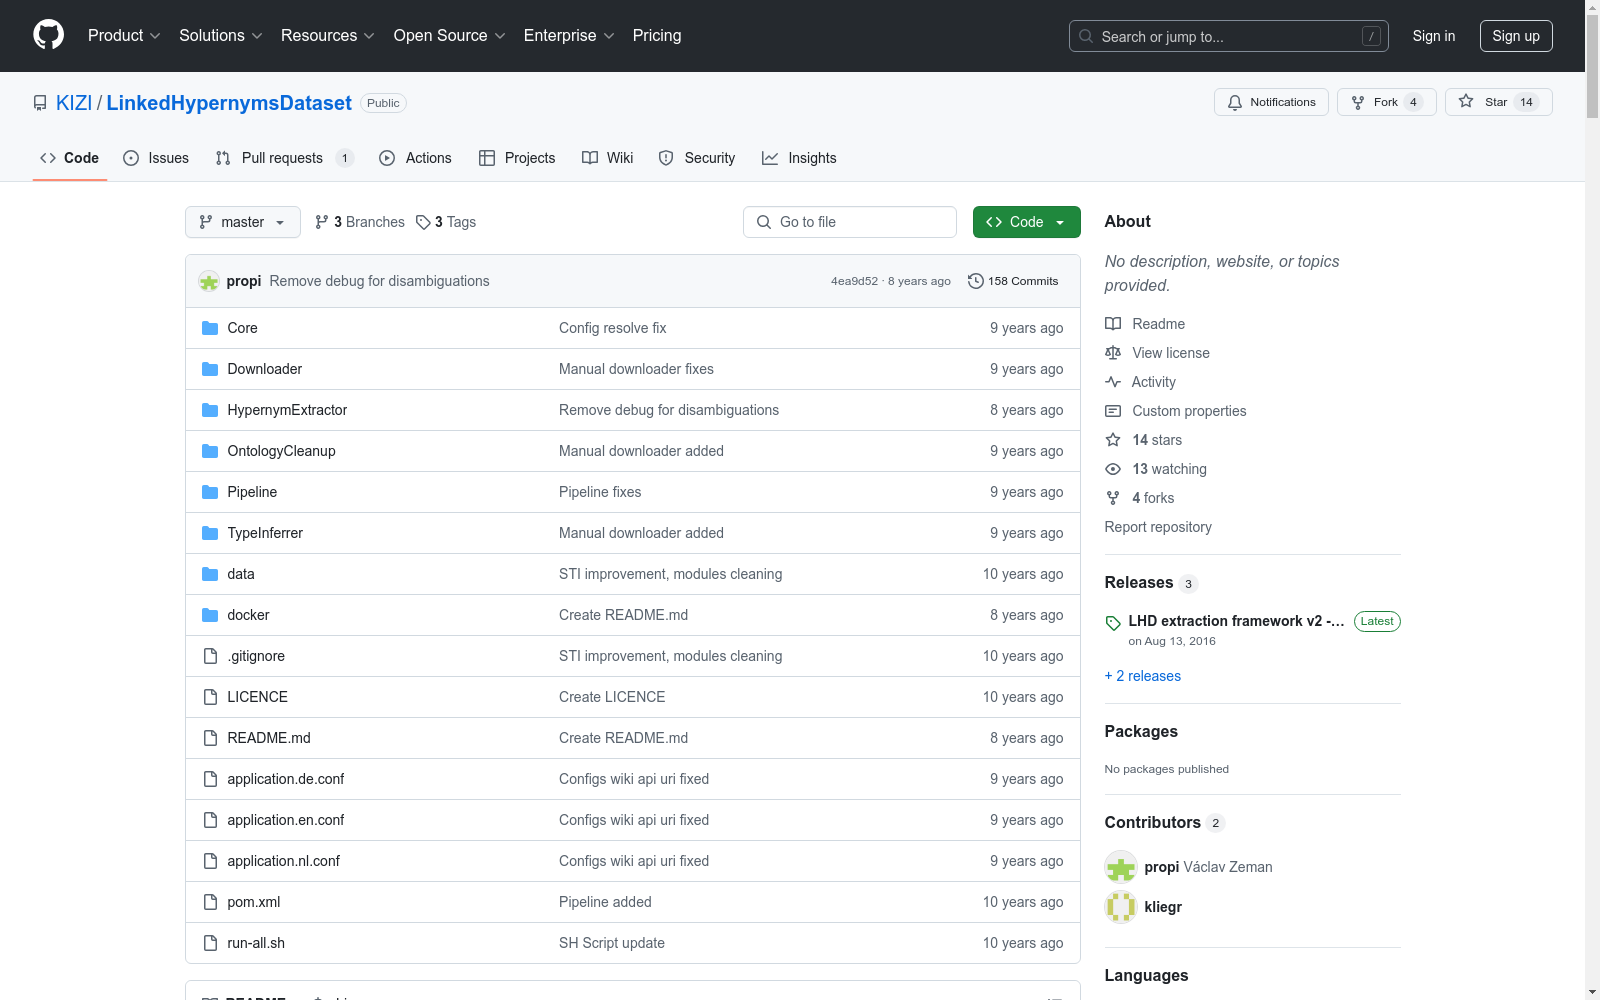Click the Report repository link
The image size is (1600, 1000).
point(1158,527)
